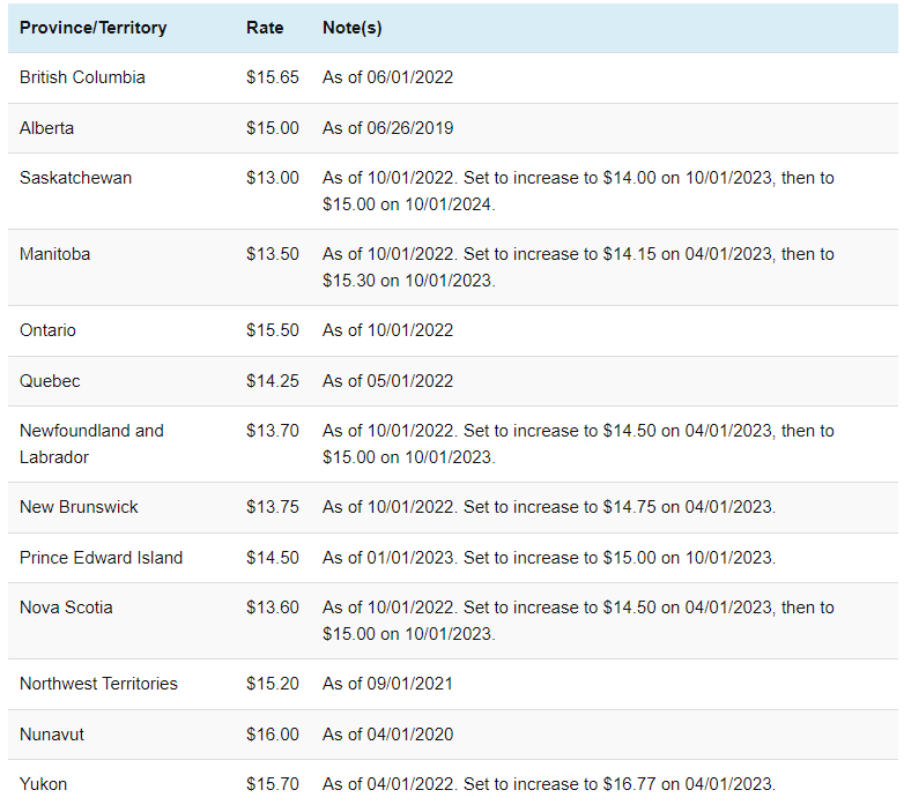904x806 pixels.
Task: Click the note 'As of 09/01/2021'
Action: (388, 683)
